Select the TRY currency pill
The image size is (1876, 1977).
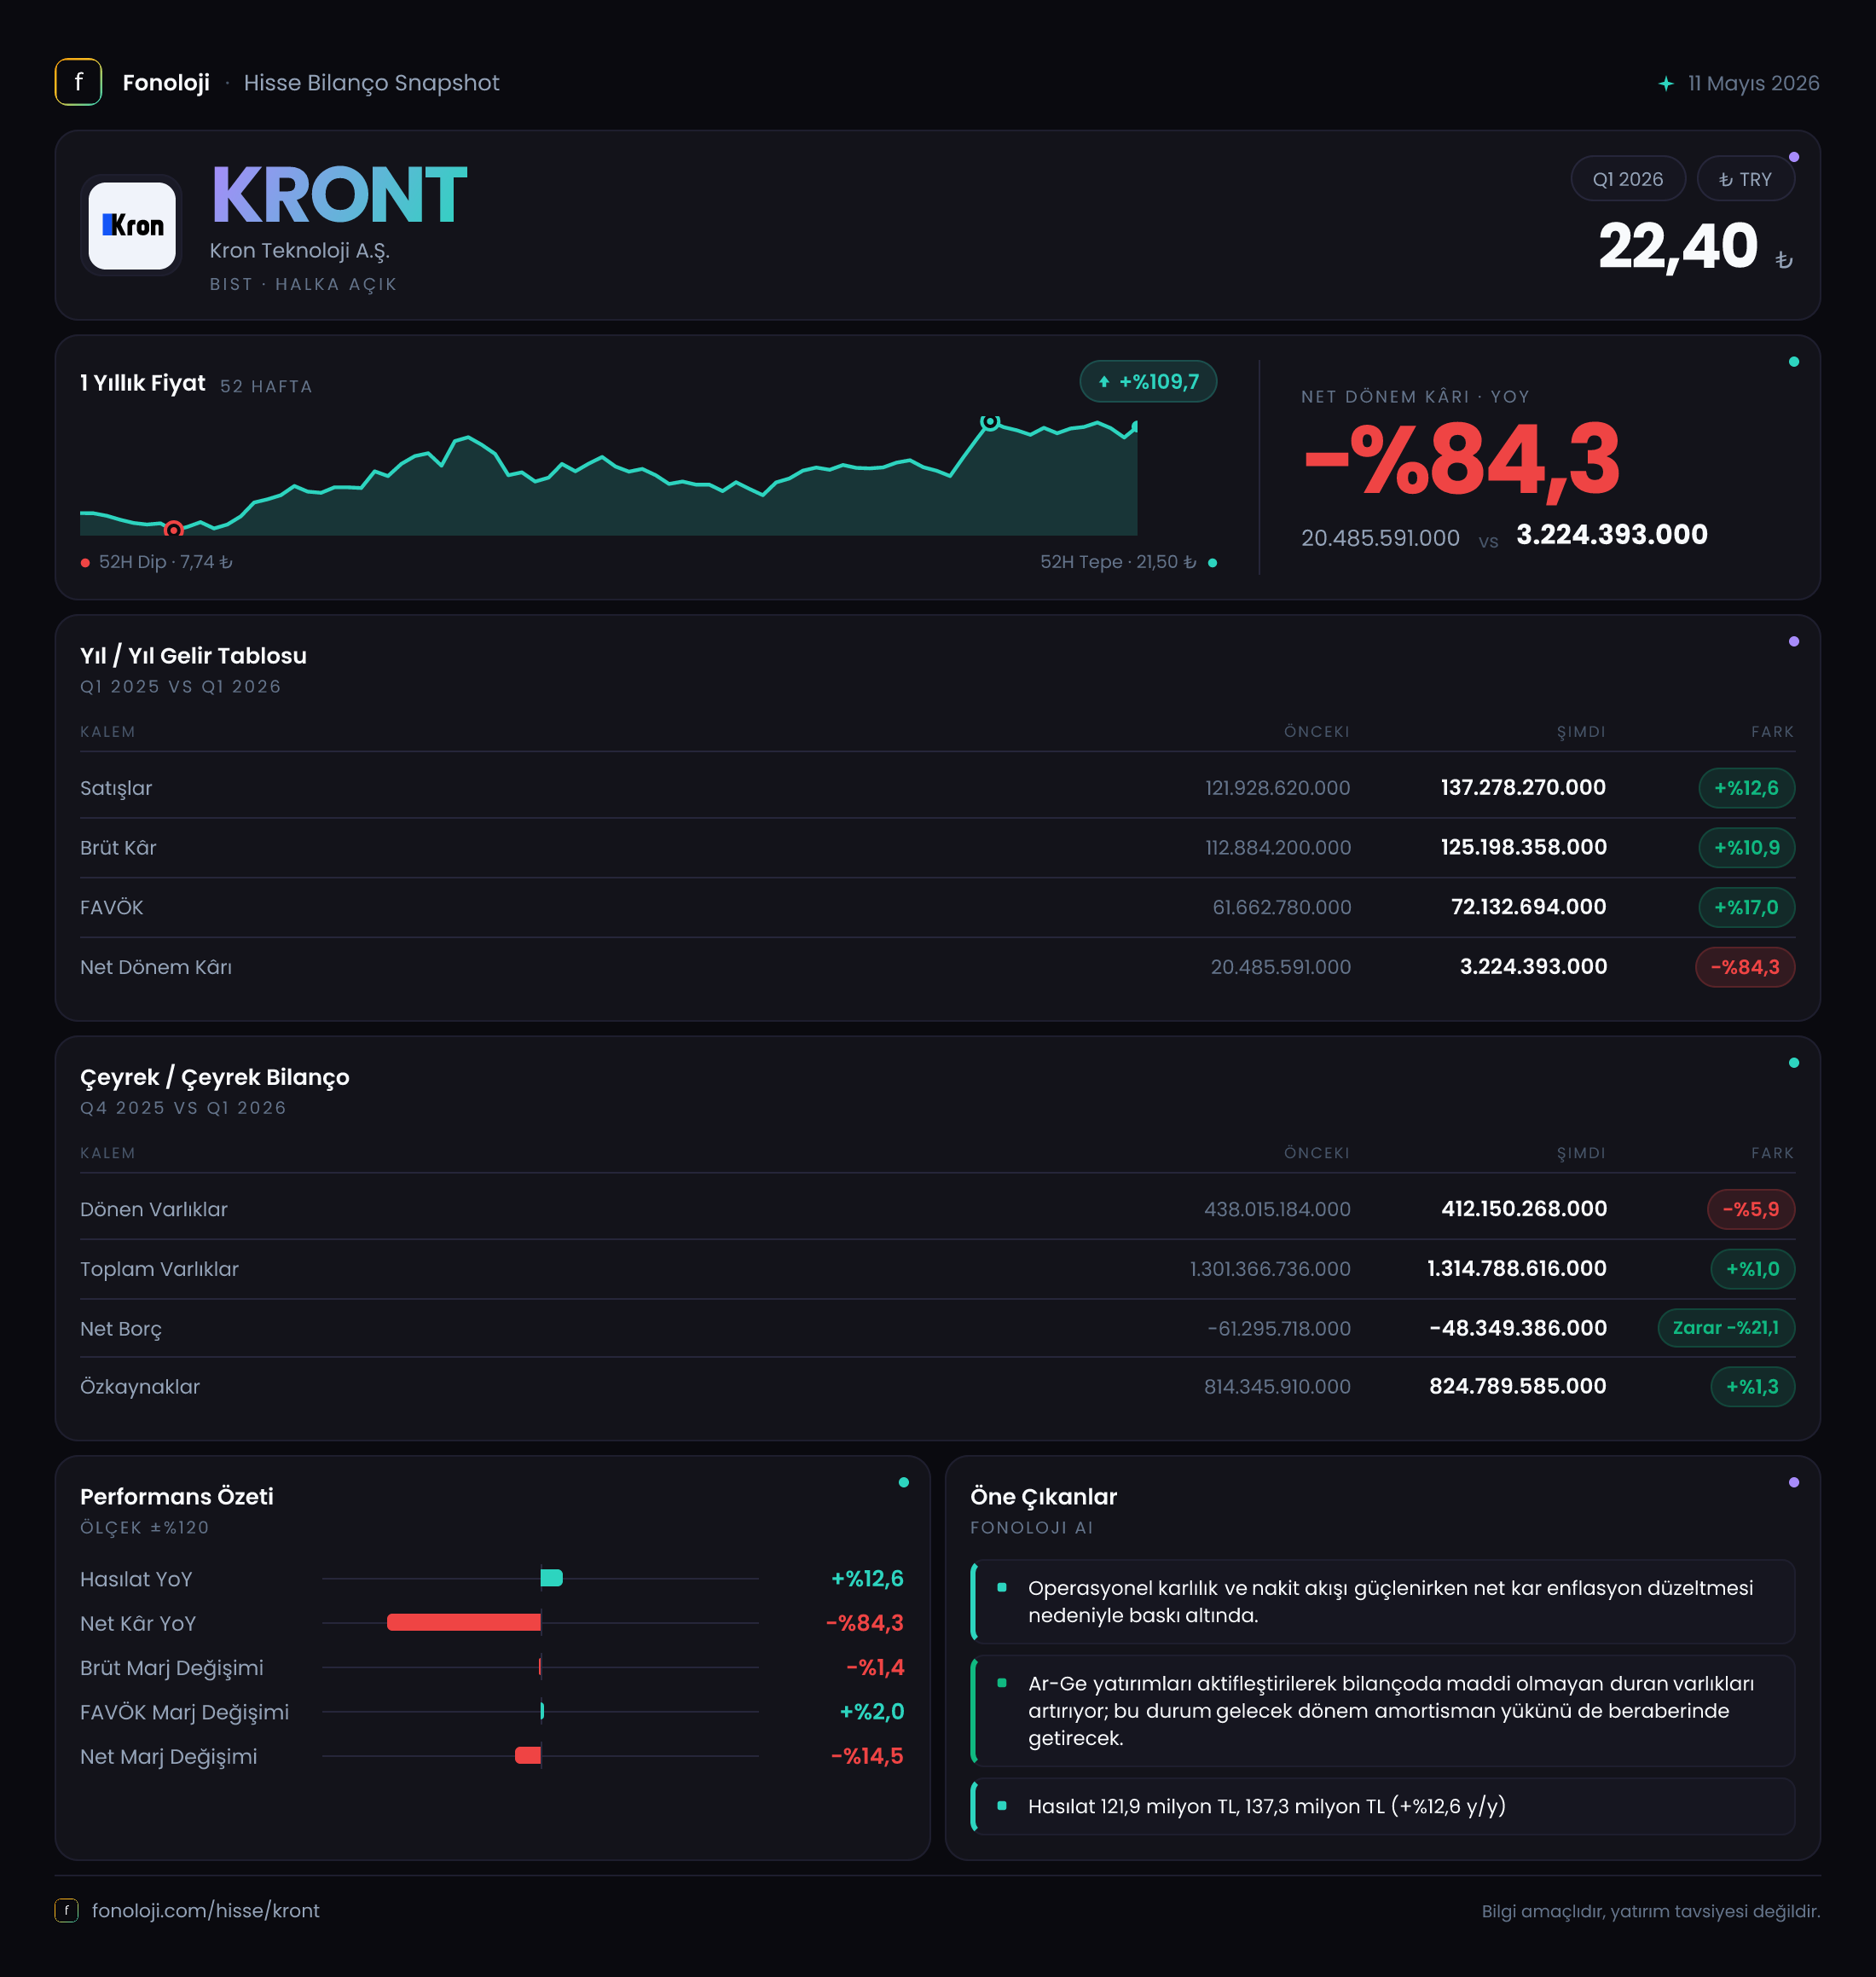[1745, 179]
